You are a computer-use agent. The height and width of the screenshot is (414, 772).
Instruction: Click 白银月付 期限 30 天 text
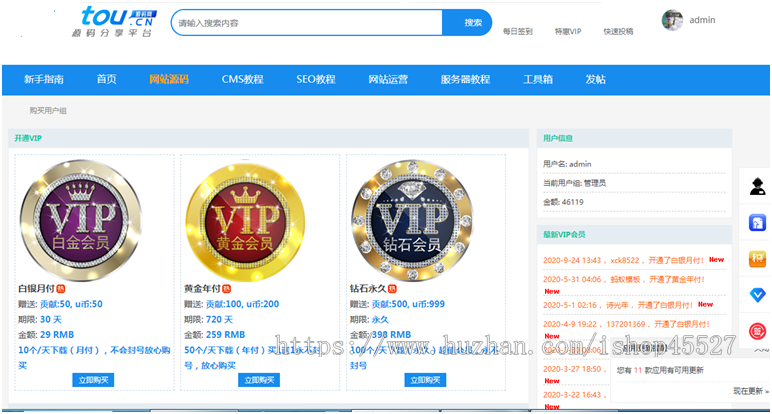tap(40, 319)
